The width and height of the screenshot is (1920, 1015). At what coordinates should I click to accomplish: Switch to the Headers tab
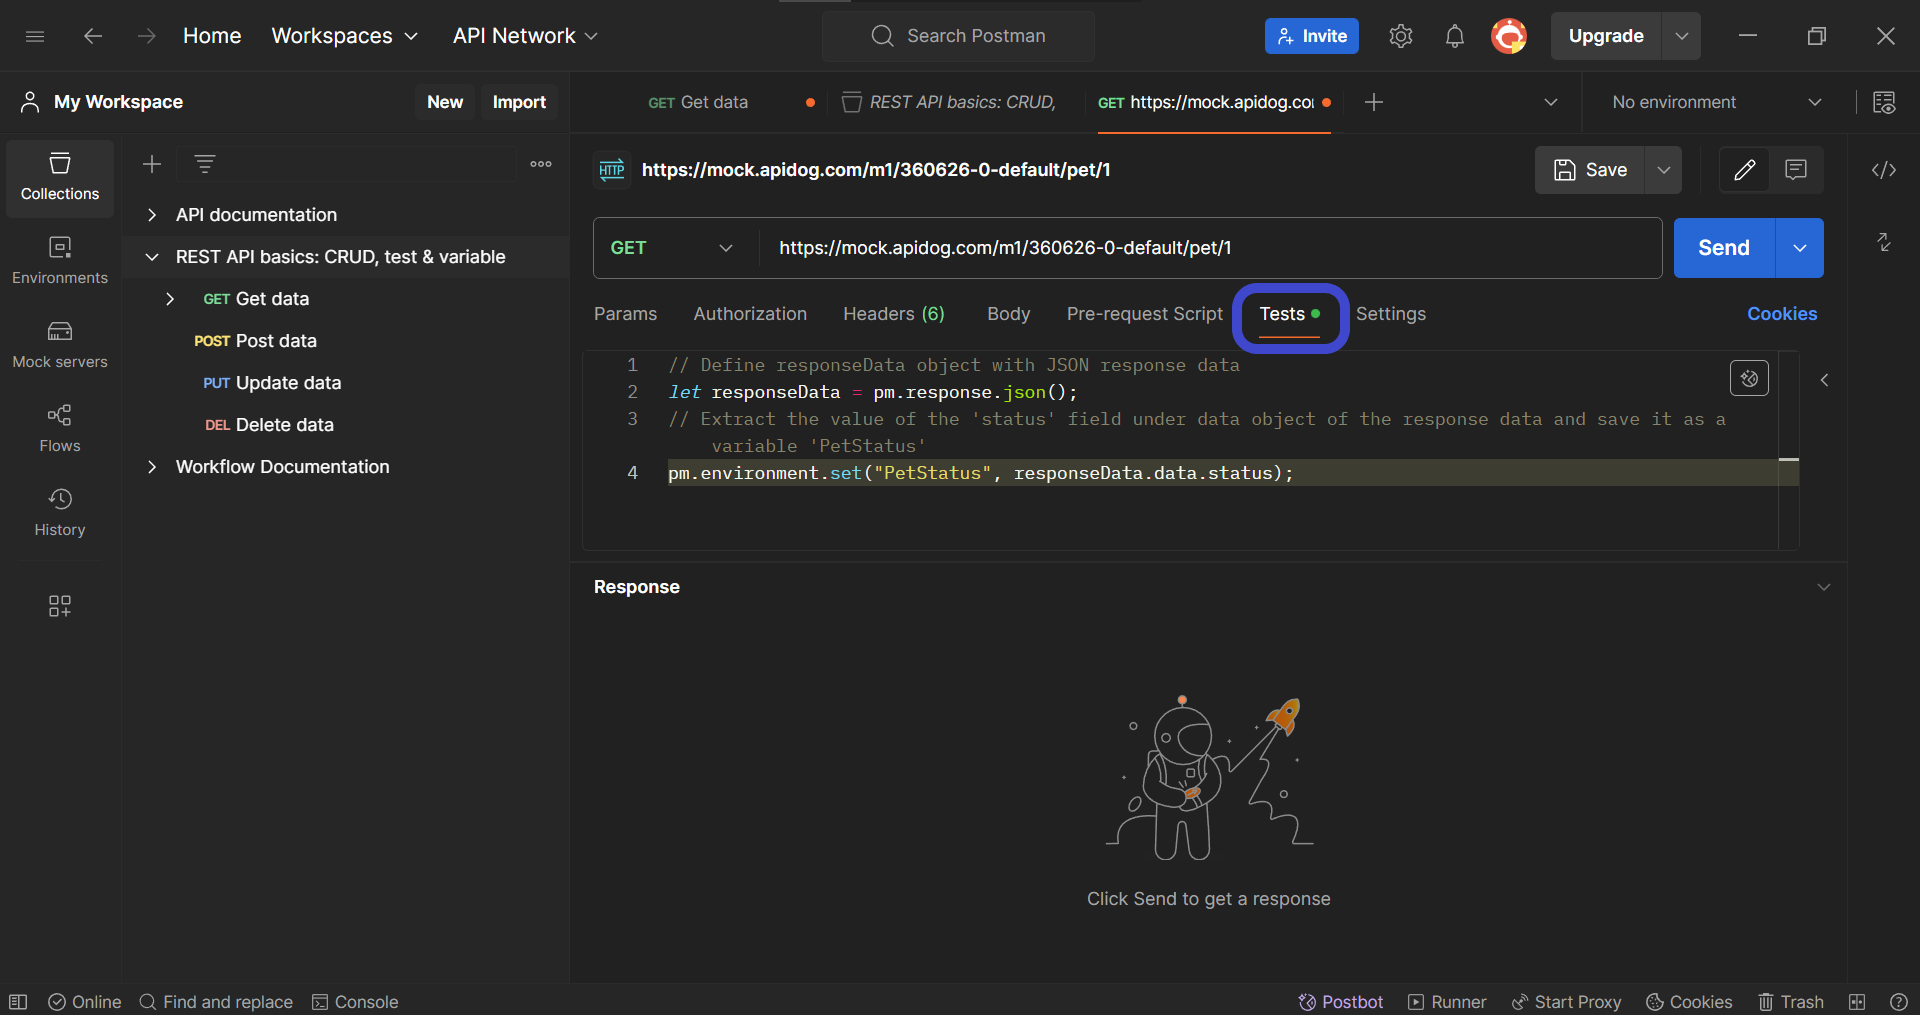[x=894, y=314]
